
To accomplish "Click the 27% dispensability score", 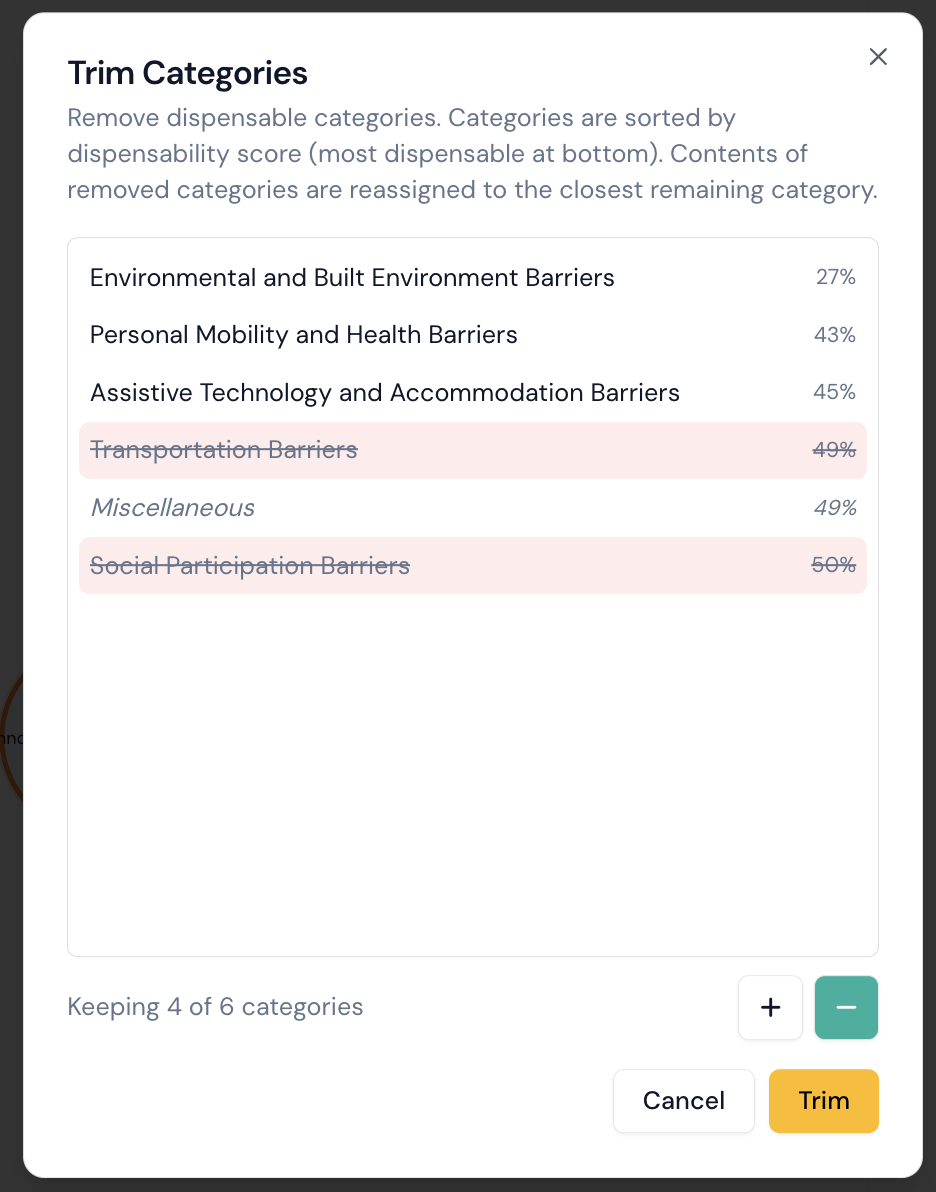I will [835, 277].
